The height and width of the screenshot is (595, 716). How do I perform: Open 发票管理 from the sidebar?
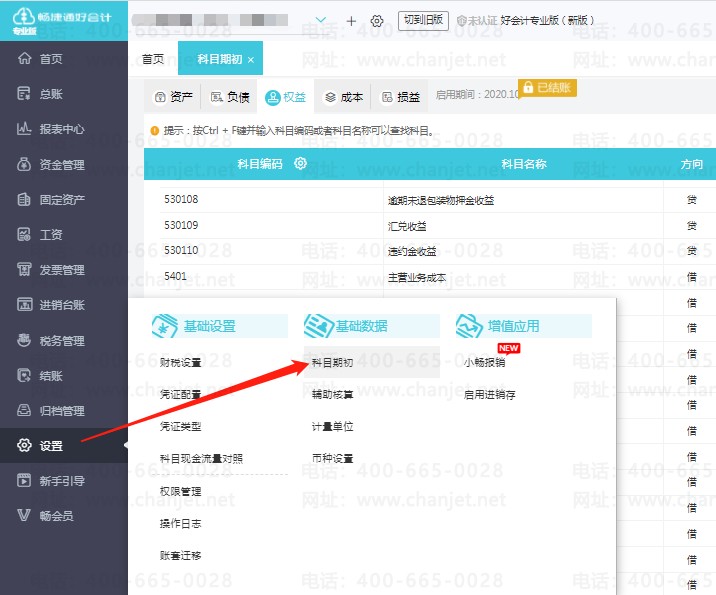click(x=61, y=270)
